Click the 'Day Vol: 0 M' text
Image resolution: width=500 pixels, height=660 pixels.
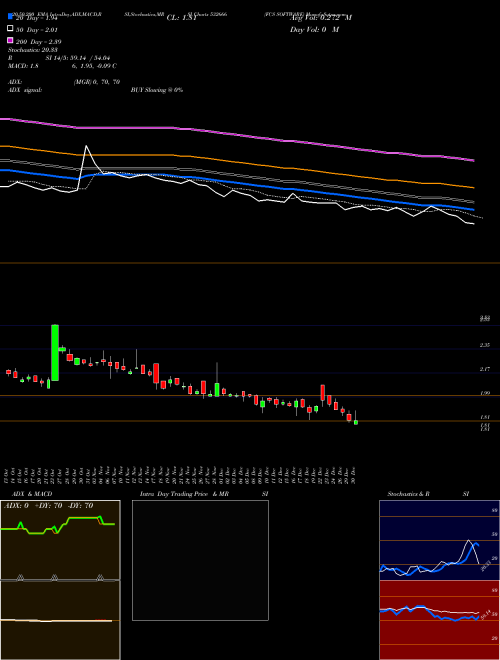pyautogui.click(x=314, y=30)
